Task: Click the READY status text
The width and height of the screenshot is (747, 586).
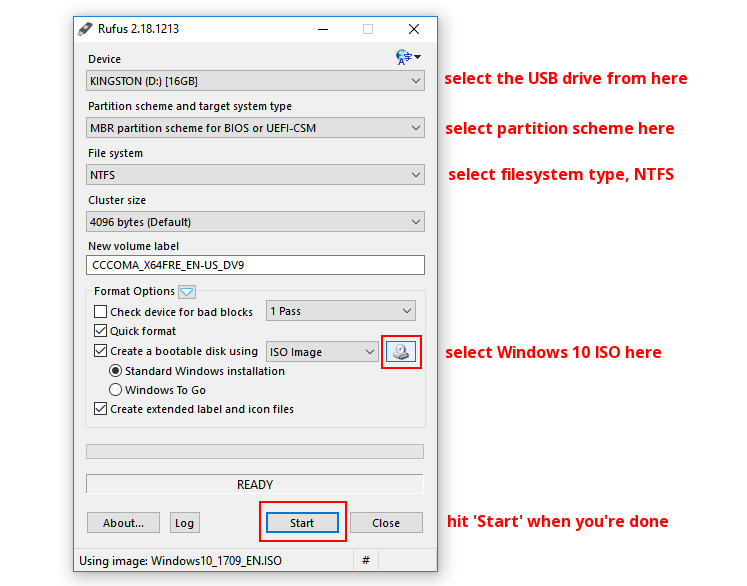Action: coord(255,485)
